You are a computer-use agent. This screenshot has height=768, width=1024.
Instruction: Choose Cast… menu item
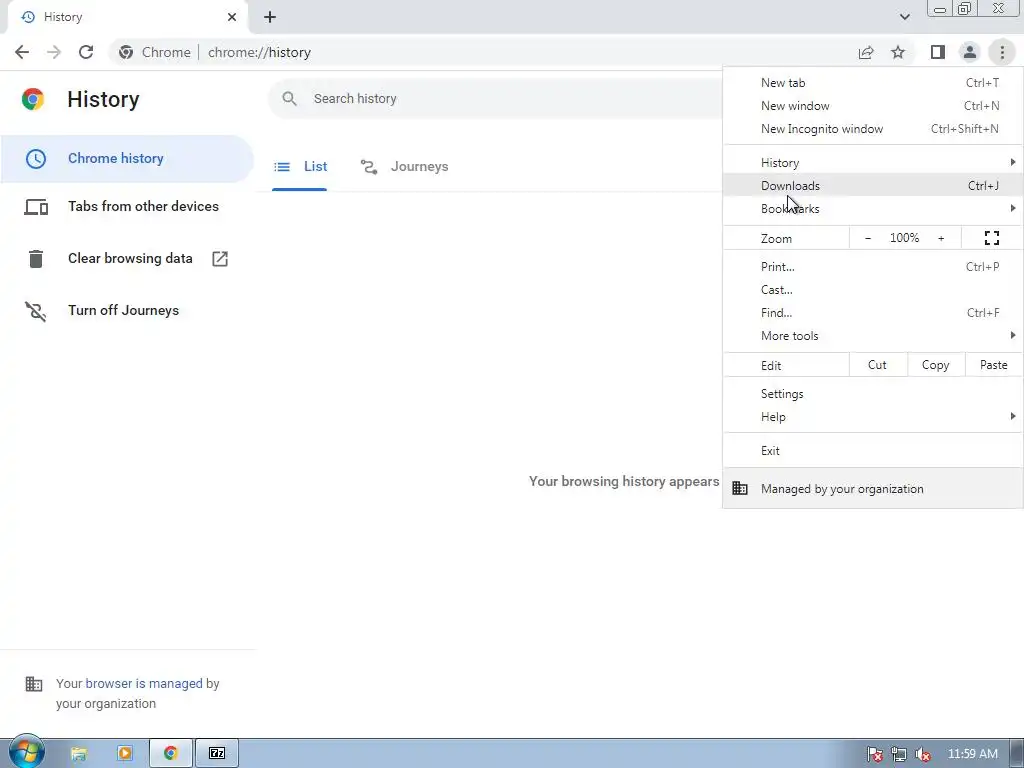873,289
